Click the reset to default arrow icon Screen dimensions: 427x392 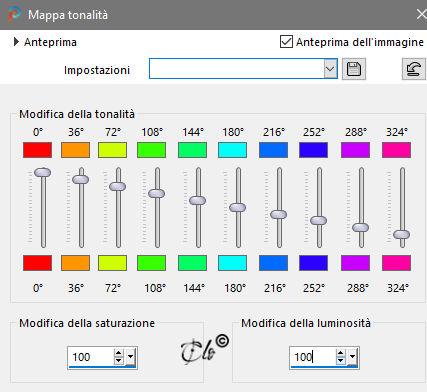414,69
